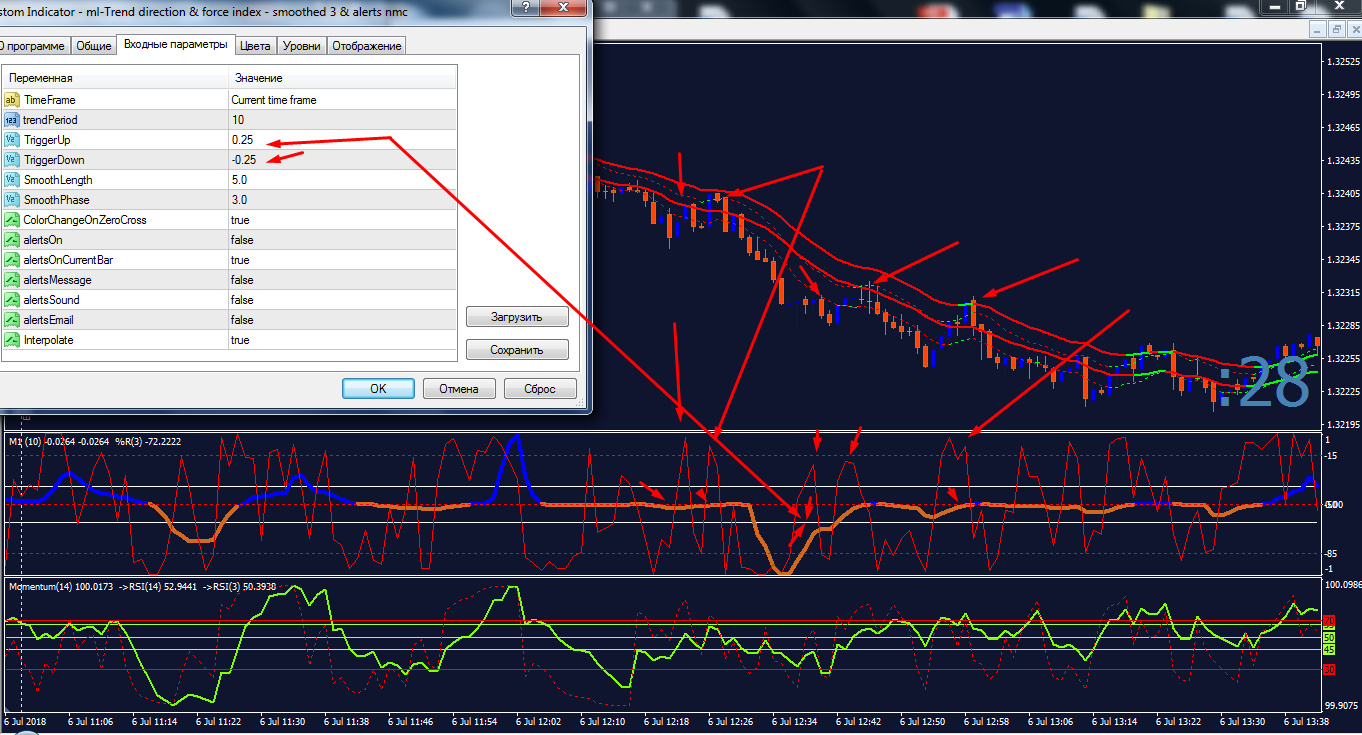Click the boolean icon beside alertsEmail
1362x735 pixels.
click(12, 320)
